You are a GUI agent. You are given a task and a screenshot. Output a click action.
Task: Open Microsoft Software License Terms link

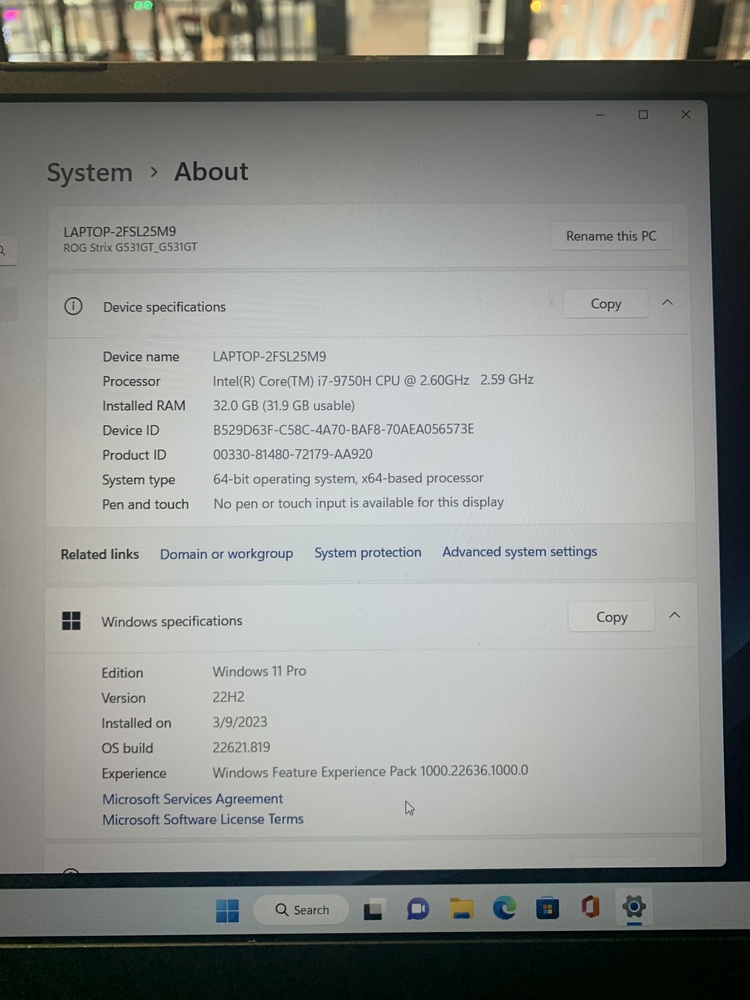click(203, 819)
